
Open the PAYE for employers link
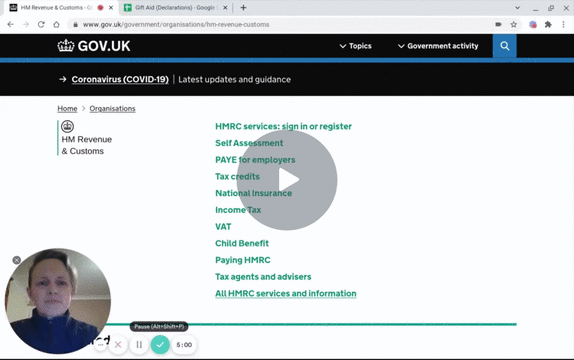click(x=255, y=160)
